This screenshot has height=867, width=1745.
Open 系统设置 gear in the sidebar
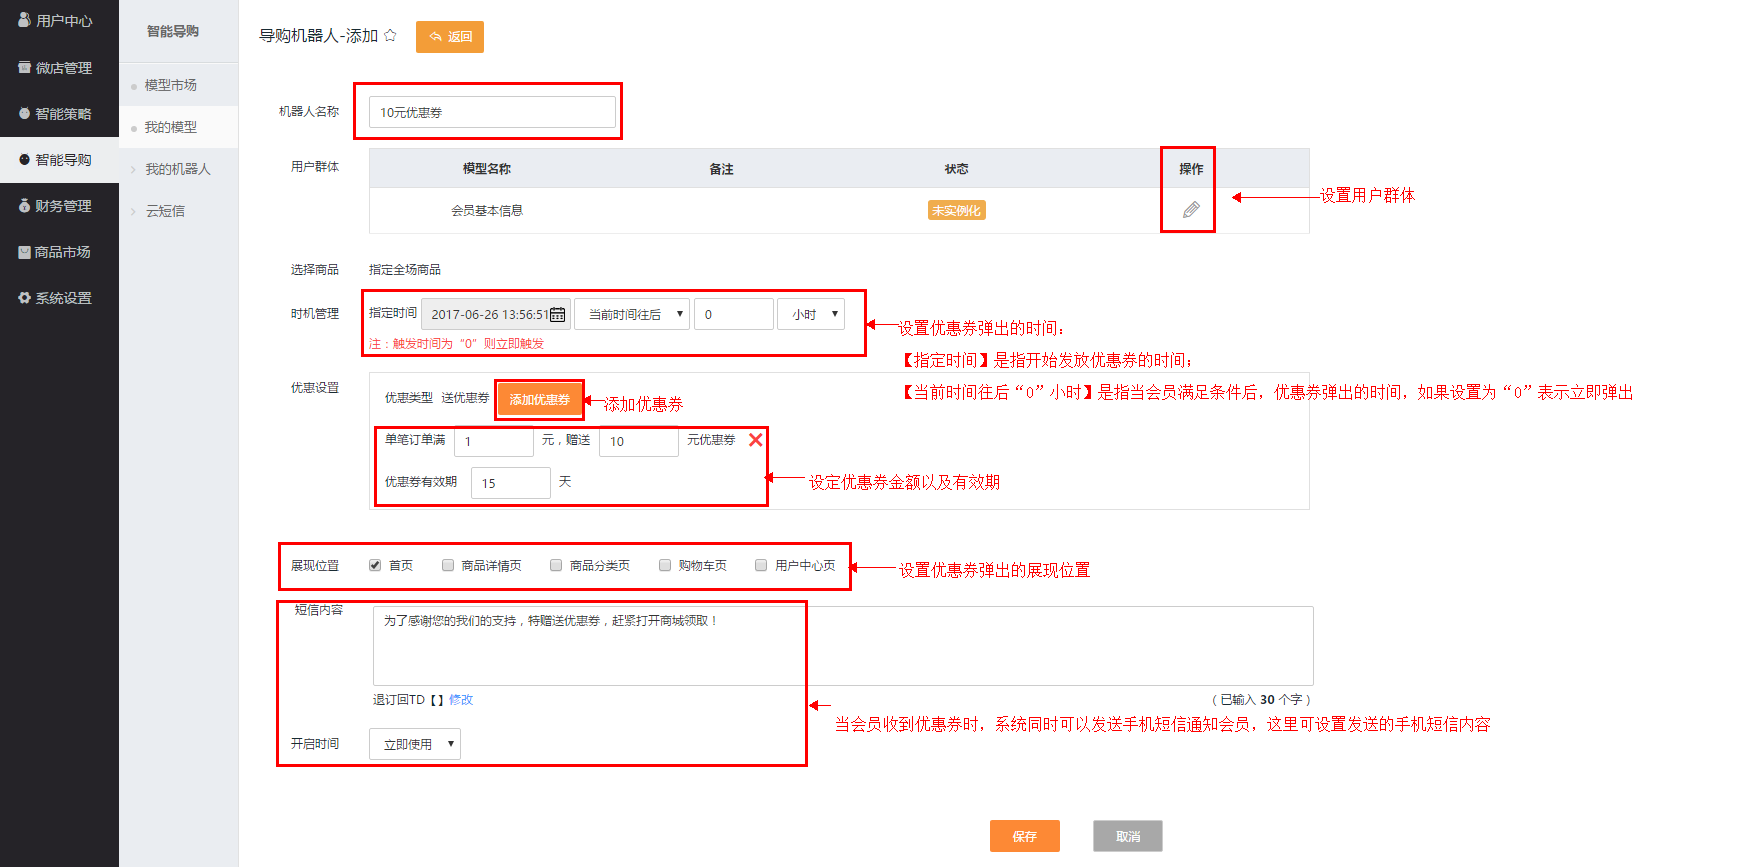(58, 298)
